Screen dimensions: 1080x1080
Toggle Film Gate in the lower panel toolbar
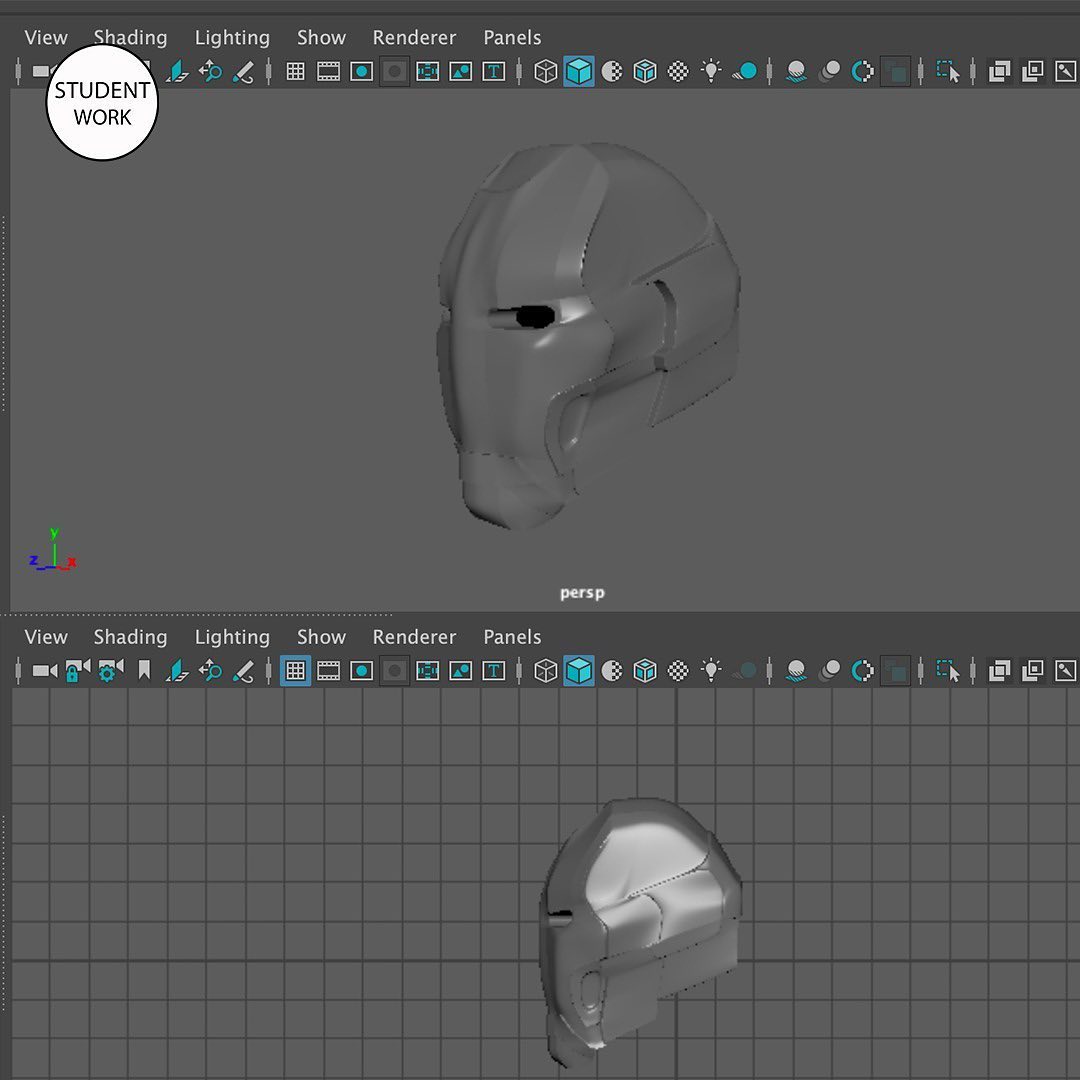[x=329, y=671]
